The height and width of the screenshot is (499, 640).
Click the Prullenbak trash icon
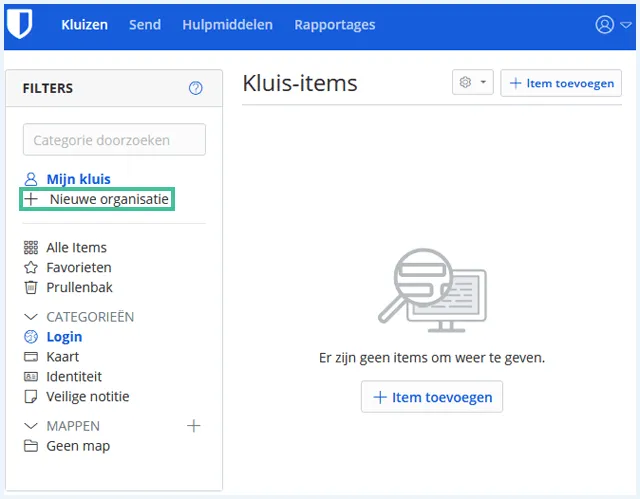(x=31, y=288)
